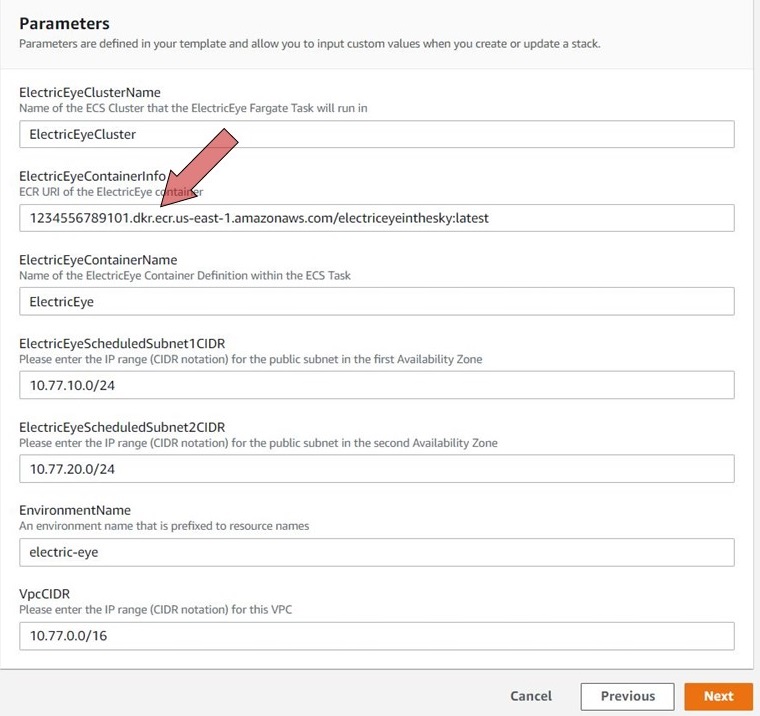Cancel the stack creation
This screenshot has width=760, height=716.
tap(531, 696)
